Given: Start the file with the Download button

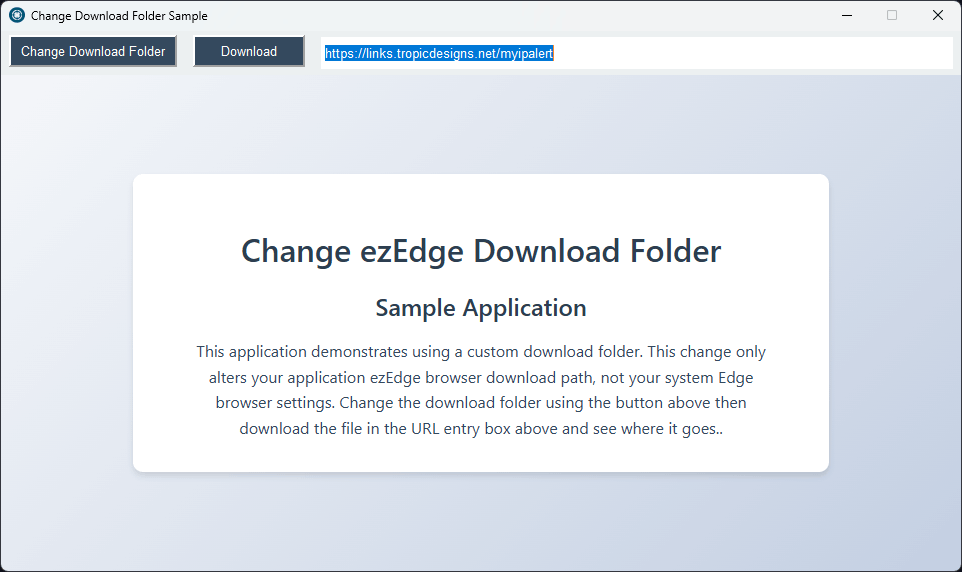Looking at the screenshot, I should coord(249,52).
